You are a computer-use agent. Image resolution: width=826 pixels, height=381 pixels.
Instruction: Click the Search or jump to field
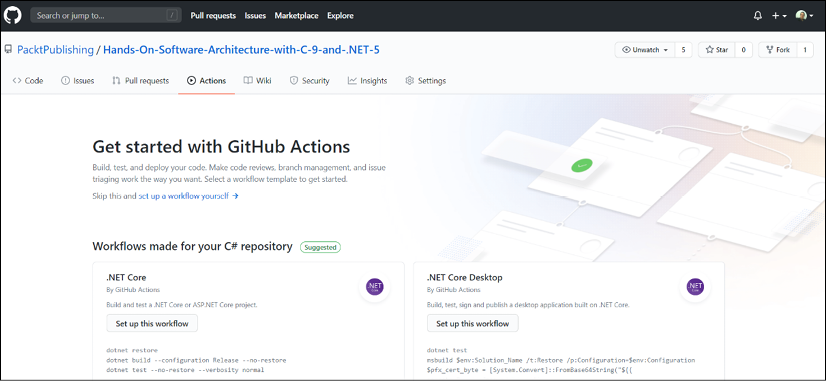pyautogui.click(x=106, y=15)
